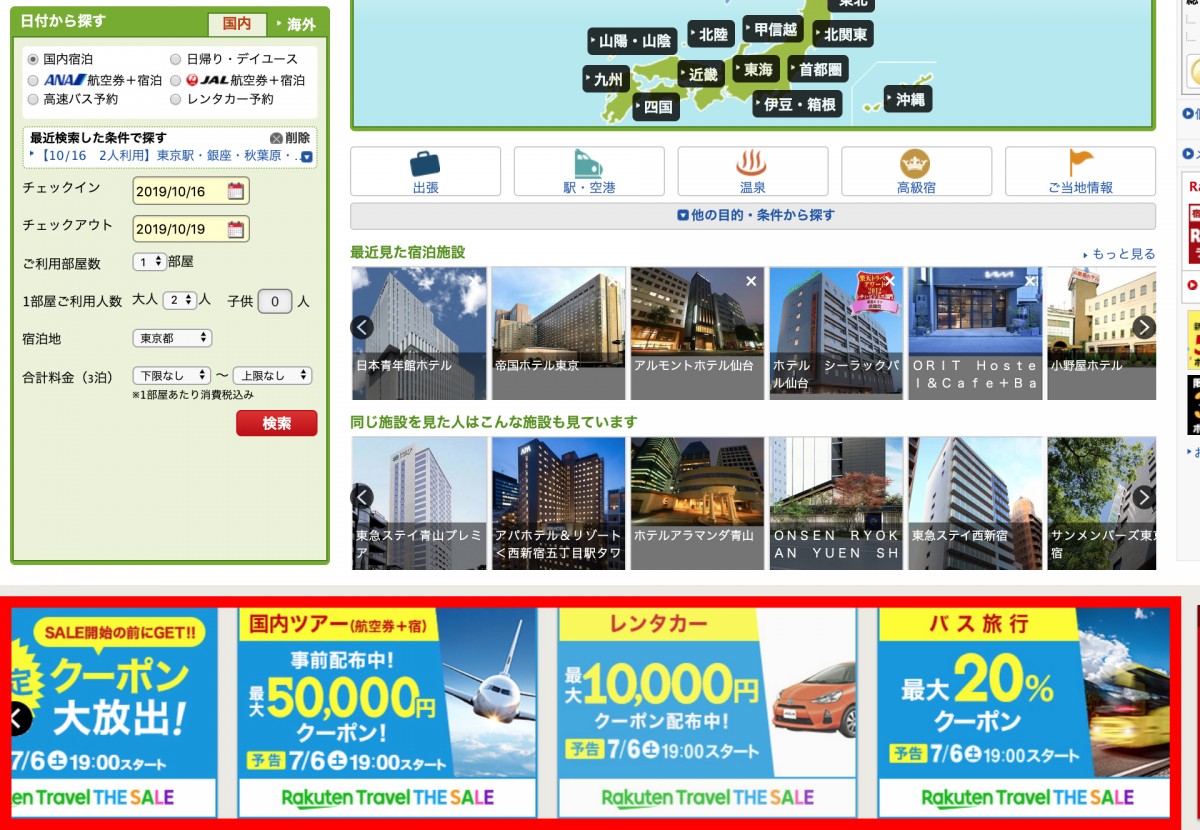Select 沖縄 region on map
The image size is (1200, 830).
908,99
